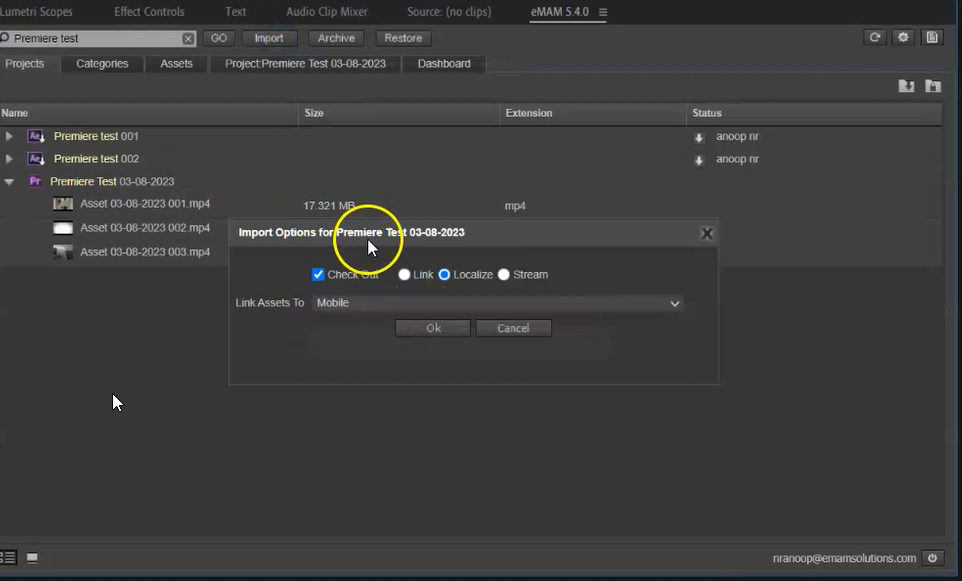The image size is (962, 581).
Task: Click After Effects icon for Premiere test 002
Action: pyautogui.click(x=36, y=159)
